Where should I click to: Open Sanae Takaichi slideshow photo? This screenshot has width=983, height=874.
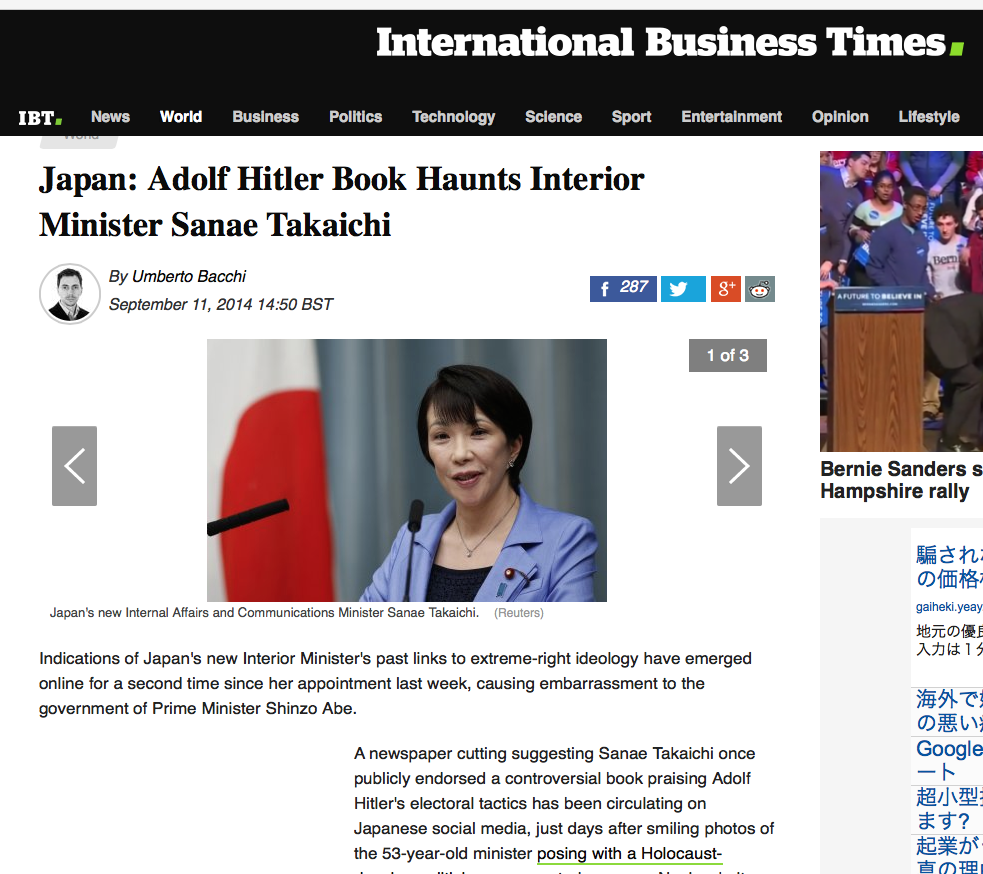click(x=407, y=470)
